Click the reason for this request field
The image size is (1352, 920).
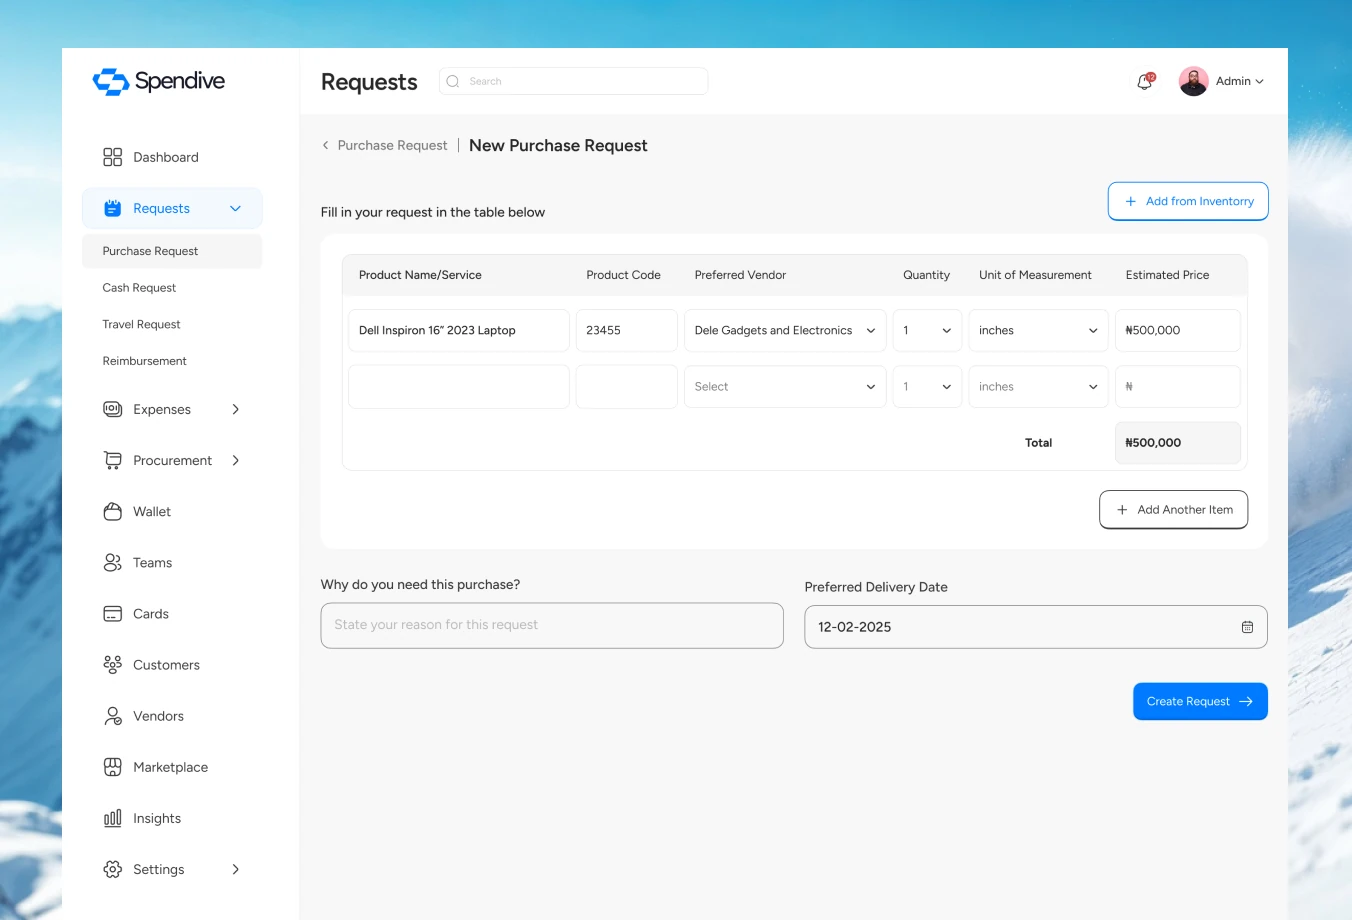552,625
